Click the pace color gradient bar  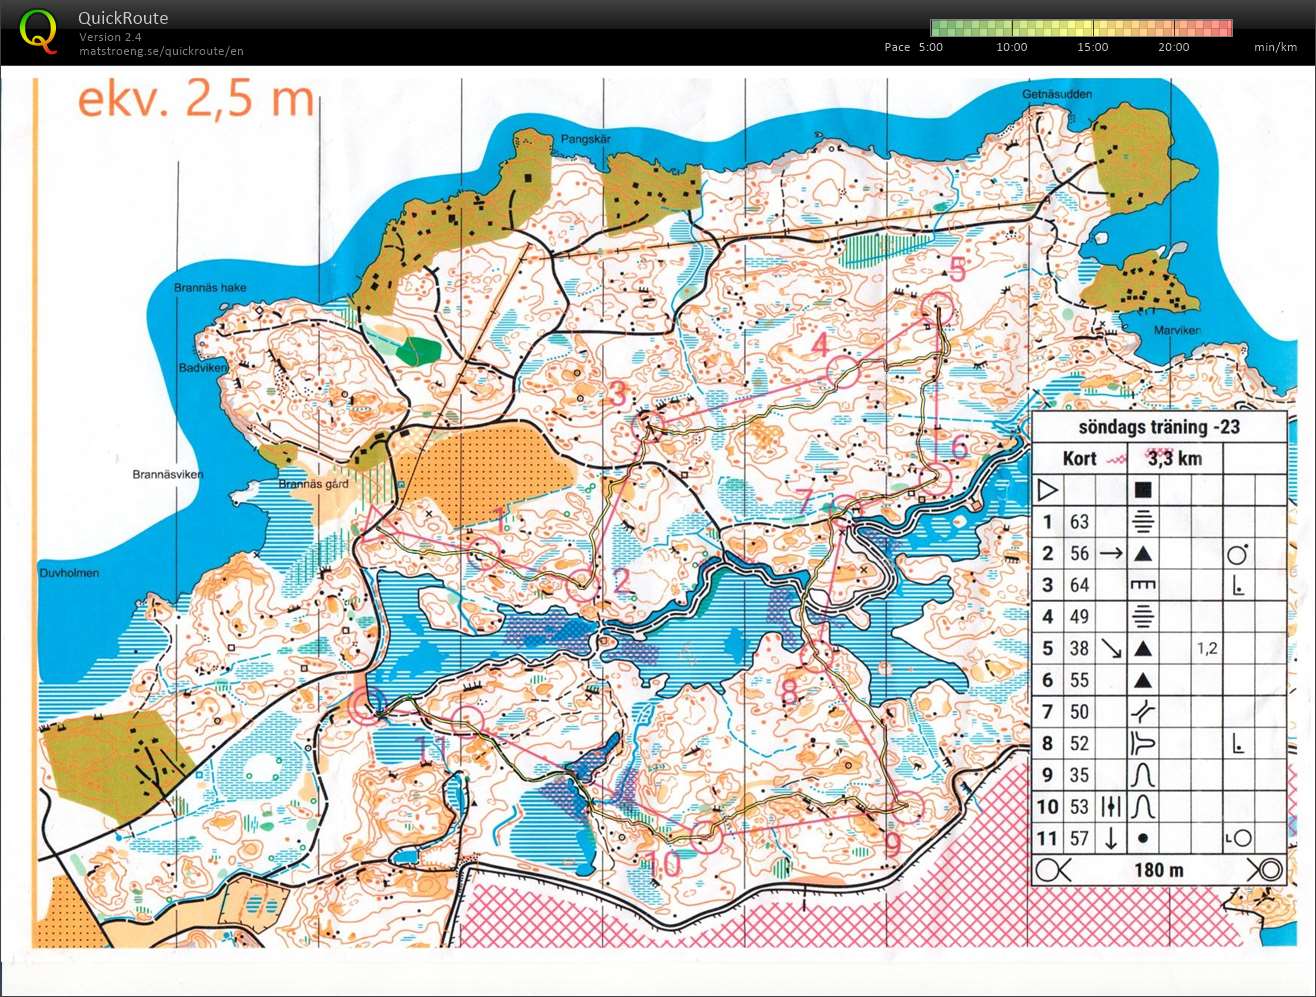[x=1081, y=27]
